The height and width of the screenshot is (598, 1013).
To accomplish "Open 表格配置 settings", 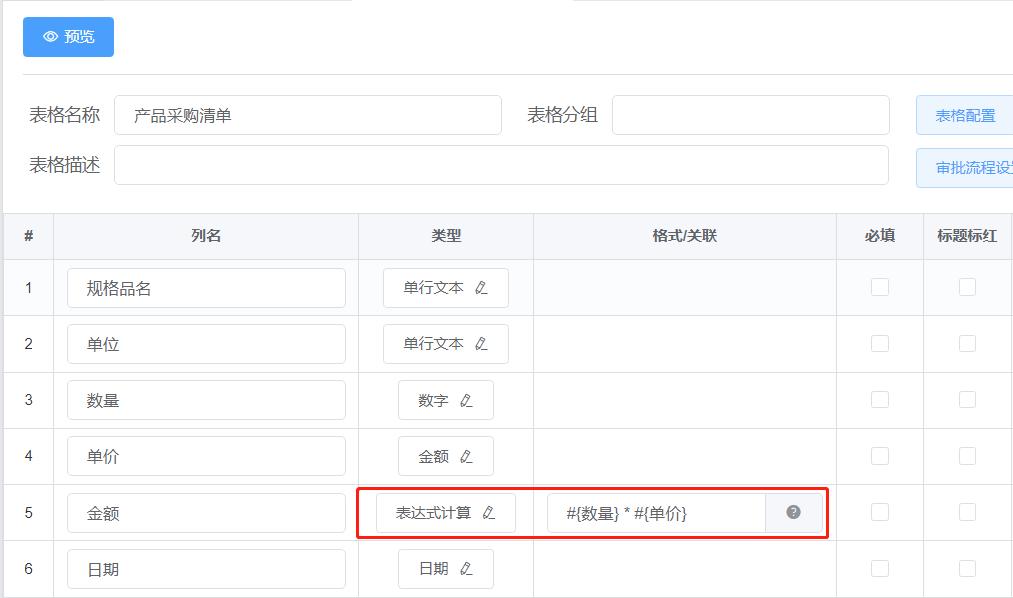I will [x=963, y=114].
